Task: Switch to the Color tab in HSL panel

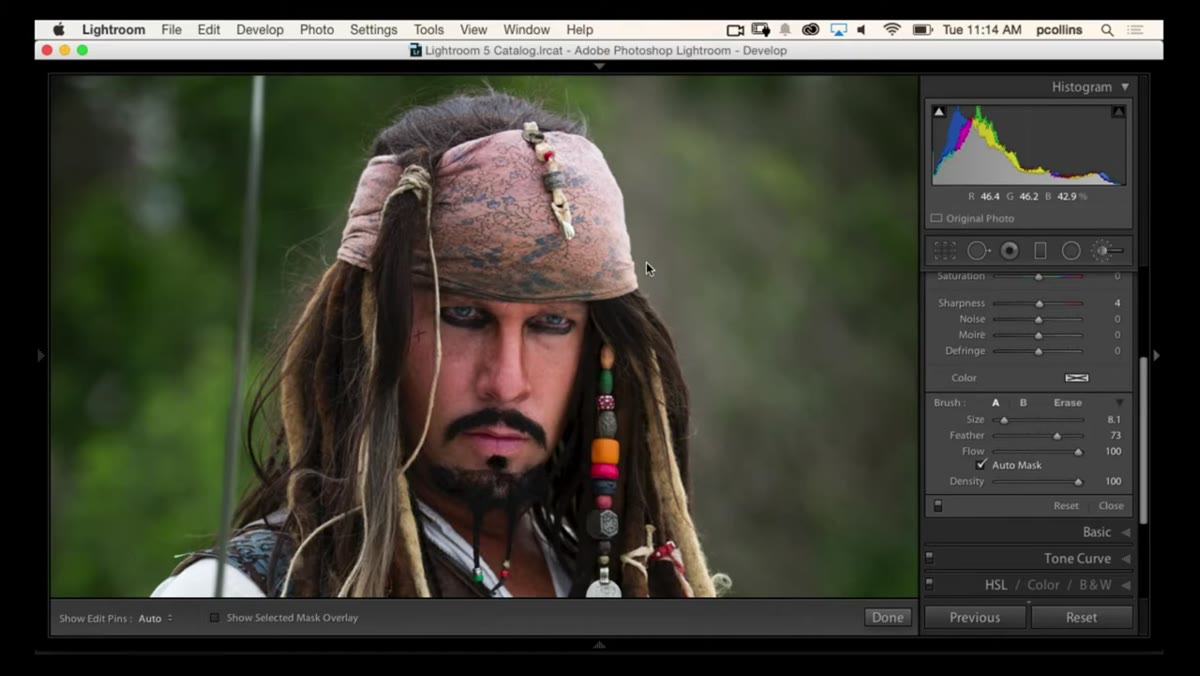Action: point(1043,585)
